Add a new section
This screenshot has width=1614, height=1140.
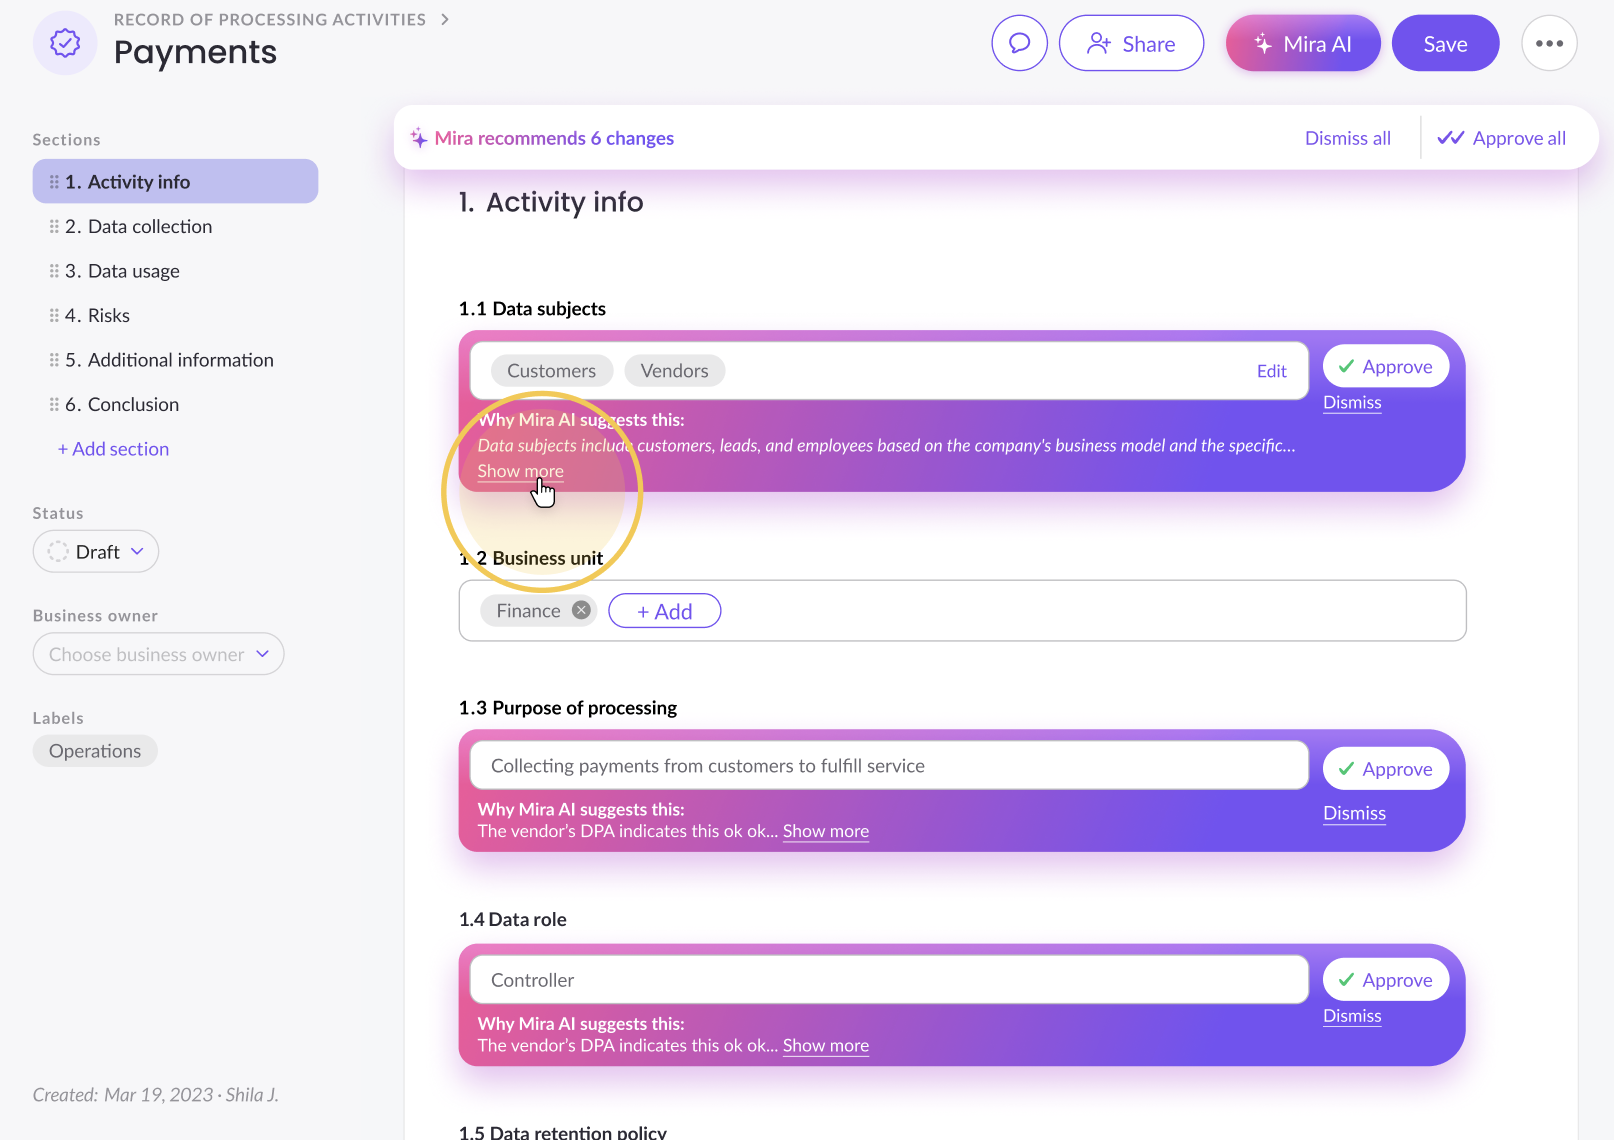pos(113,449)
